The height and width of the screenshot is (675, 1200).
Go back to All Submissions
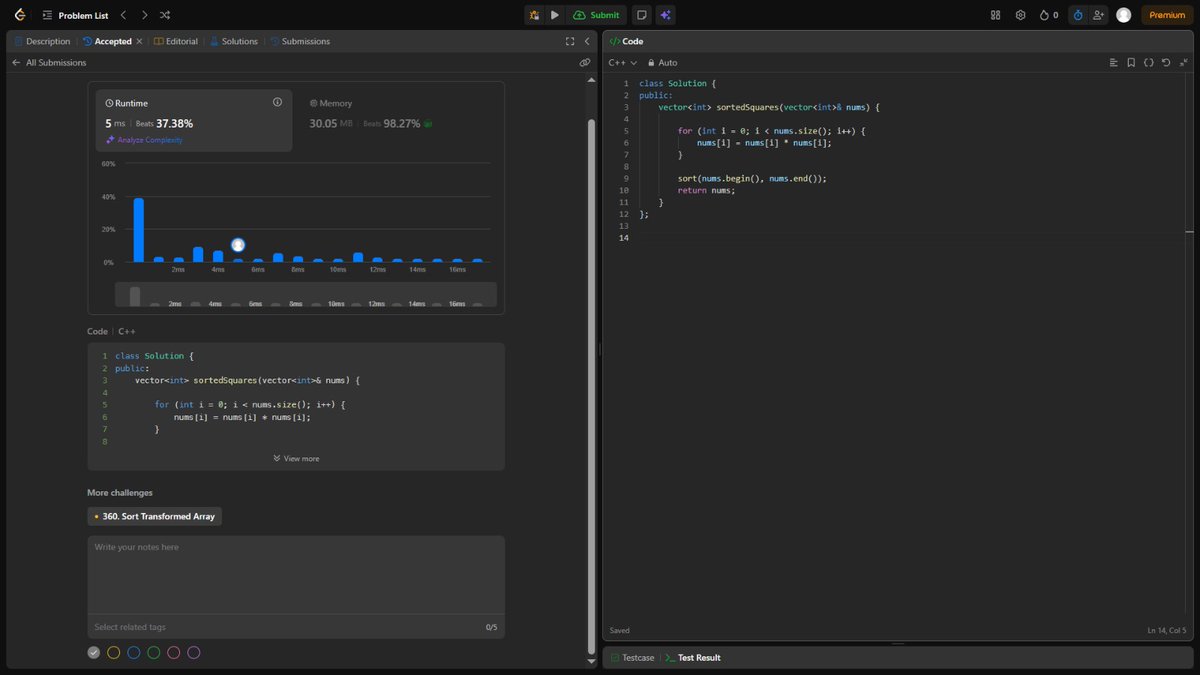49,62
